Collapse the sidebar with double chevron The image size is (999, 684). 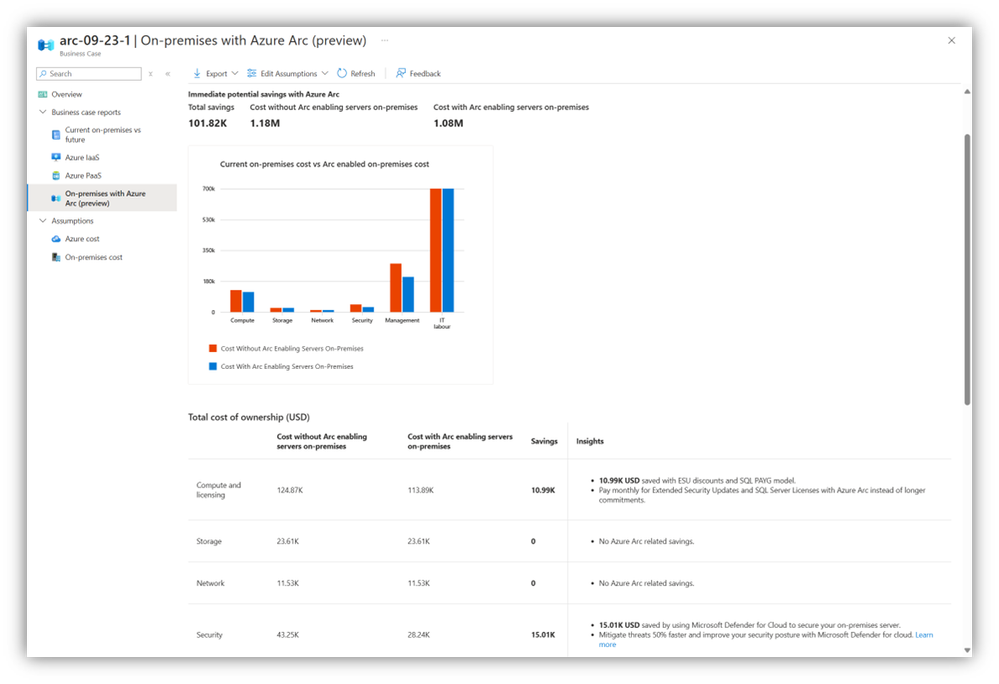coord(168,74)
